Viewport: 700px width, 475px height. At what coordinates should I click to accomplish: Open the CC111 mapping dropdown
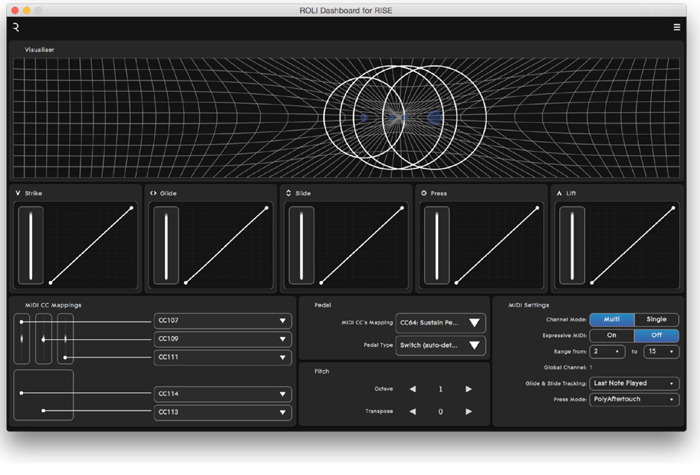(223, 357)
